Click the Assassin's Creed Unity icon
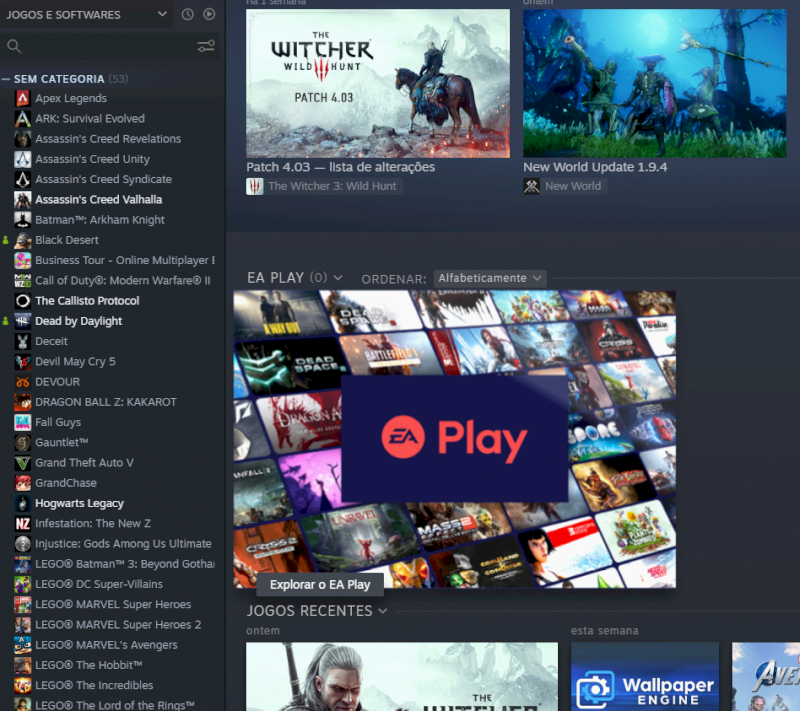The height and width of the screenshot is (711, 800). point(22,159)
